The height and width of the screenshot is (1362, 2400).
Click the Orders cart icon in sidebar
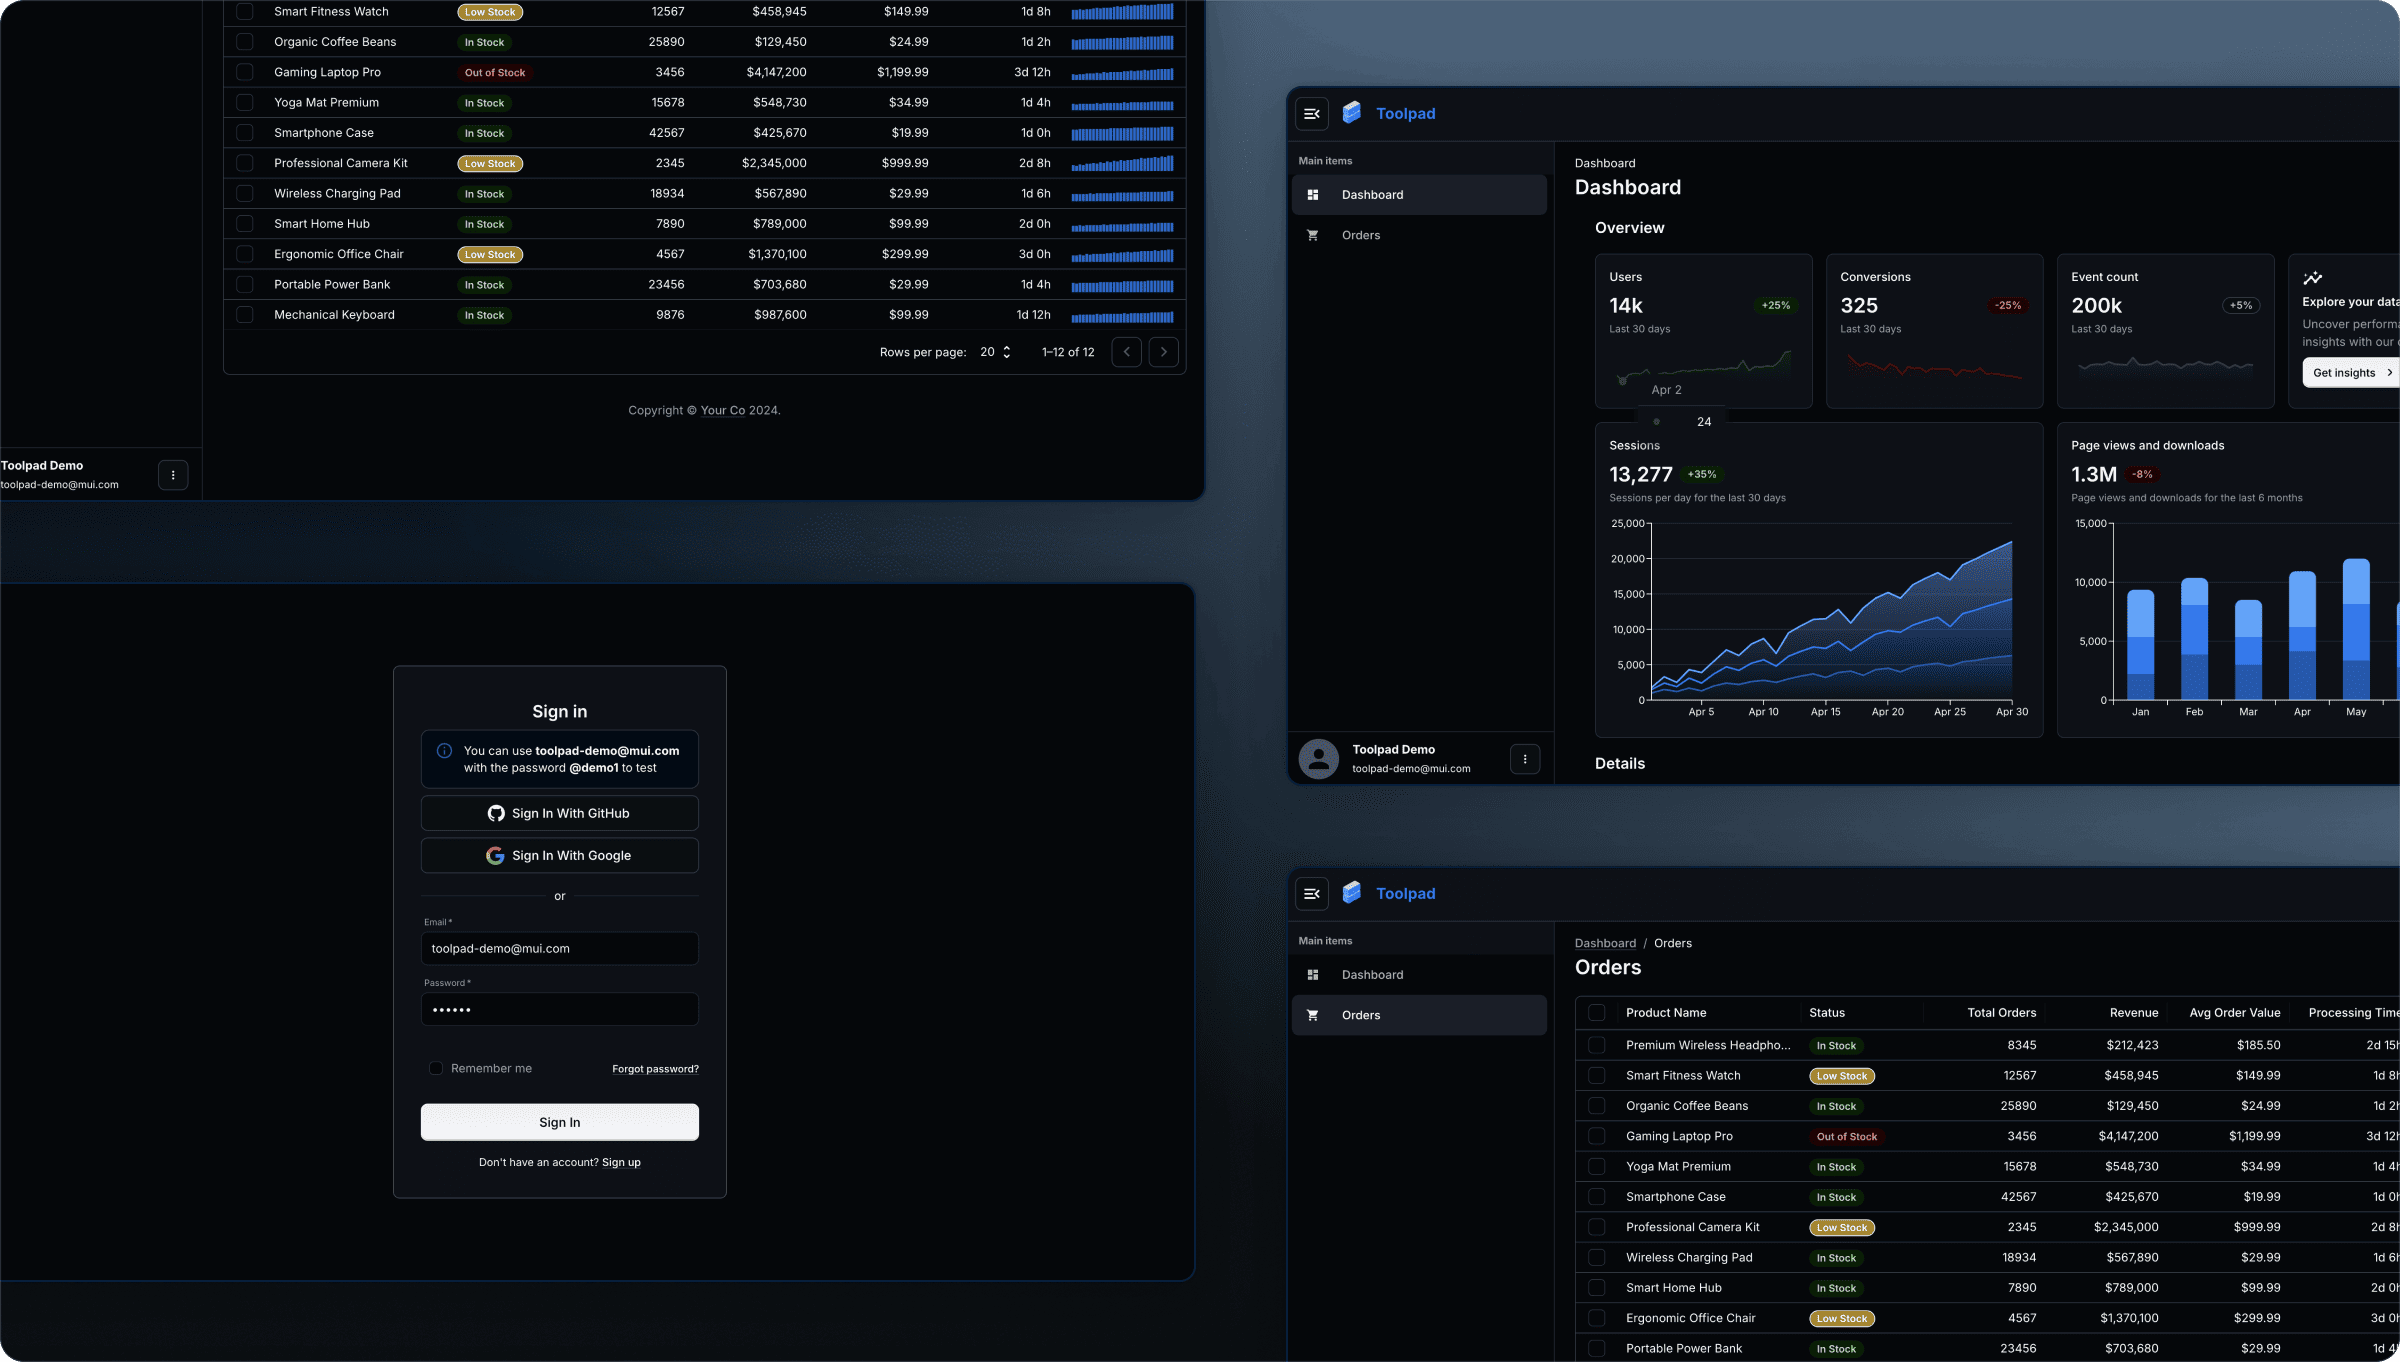(1312, 234)
